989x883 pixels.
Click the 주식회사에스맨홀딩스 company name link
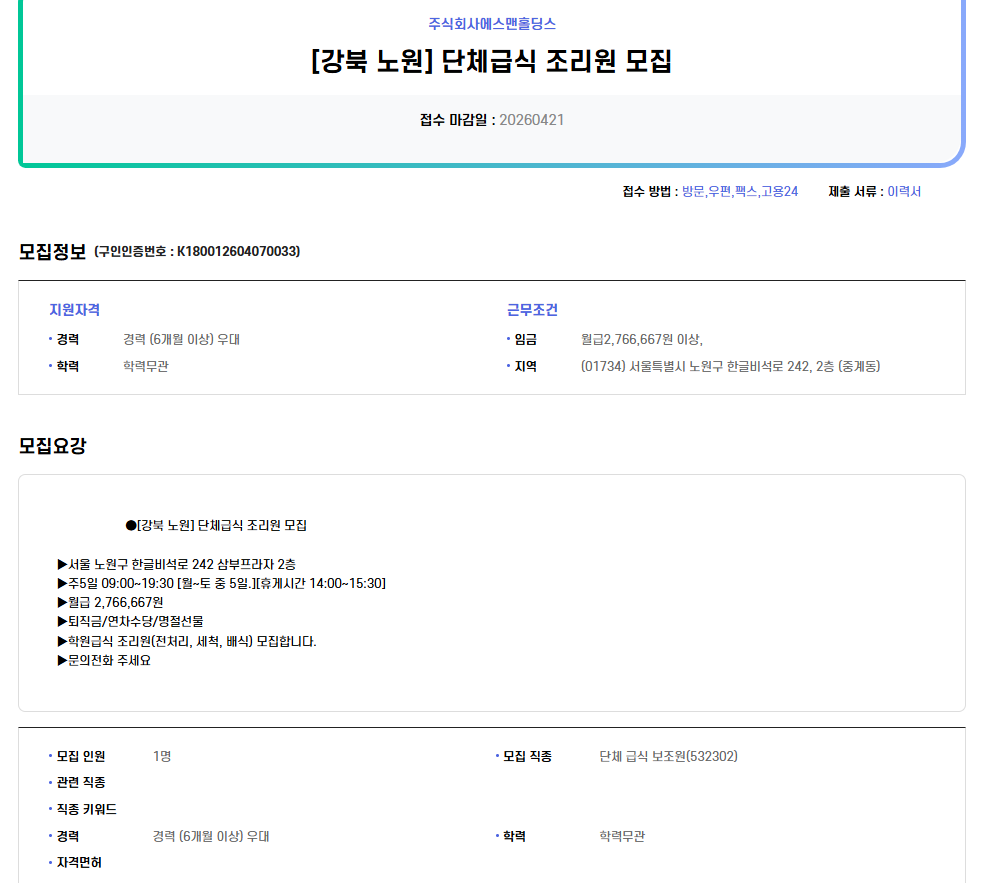pos(492,23)
